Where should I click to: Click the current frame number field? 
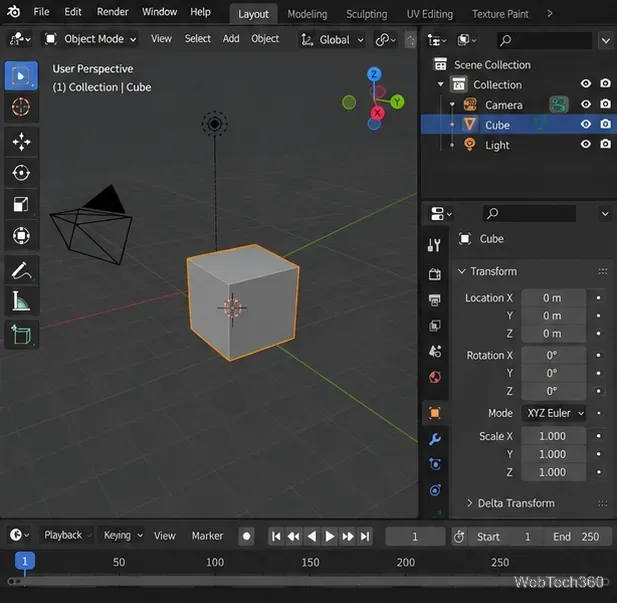(415, 536)
